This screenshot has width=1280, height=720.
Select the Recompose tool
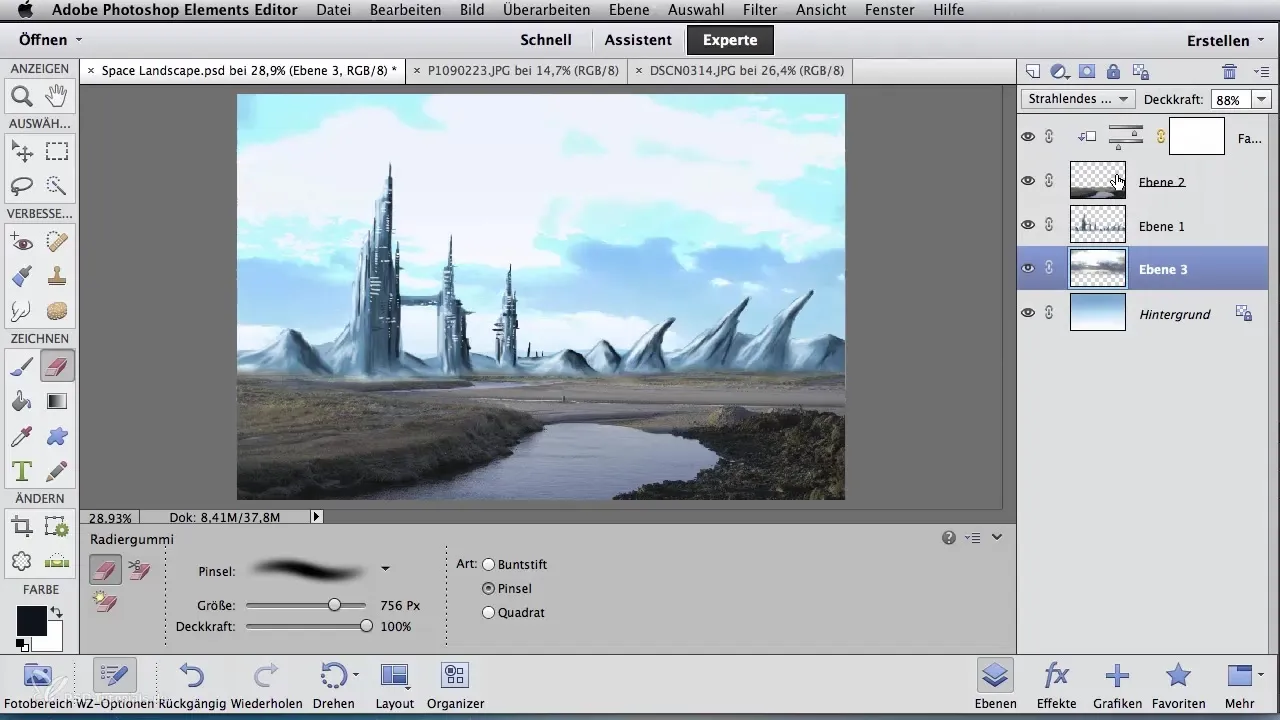click(57, 526)
